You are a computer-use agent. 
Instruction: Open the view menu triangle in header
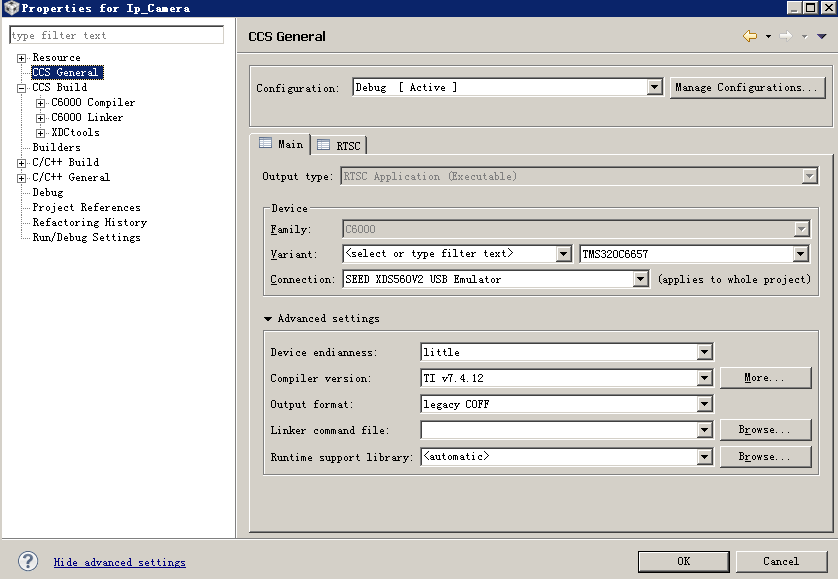[x=821, y=36]
